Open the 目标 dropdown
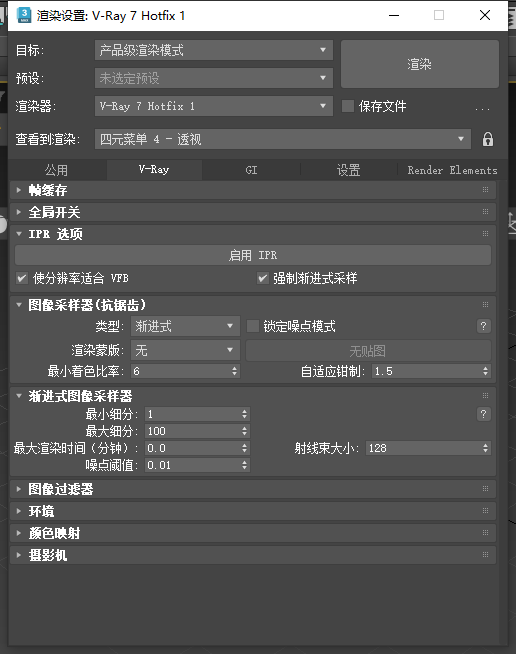516x654 pixels. click(x=214, y=50)
